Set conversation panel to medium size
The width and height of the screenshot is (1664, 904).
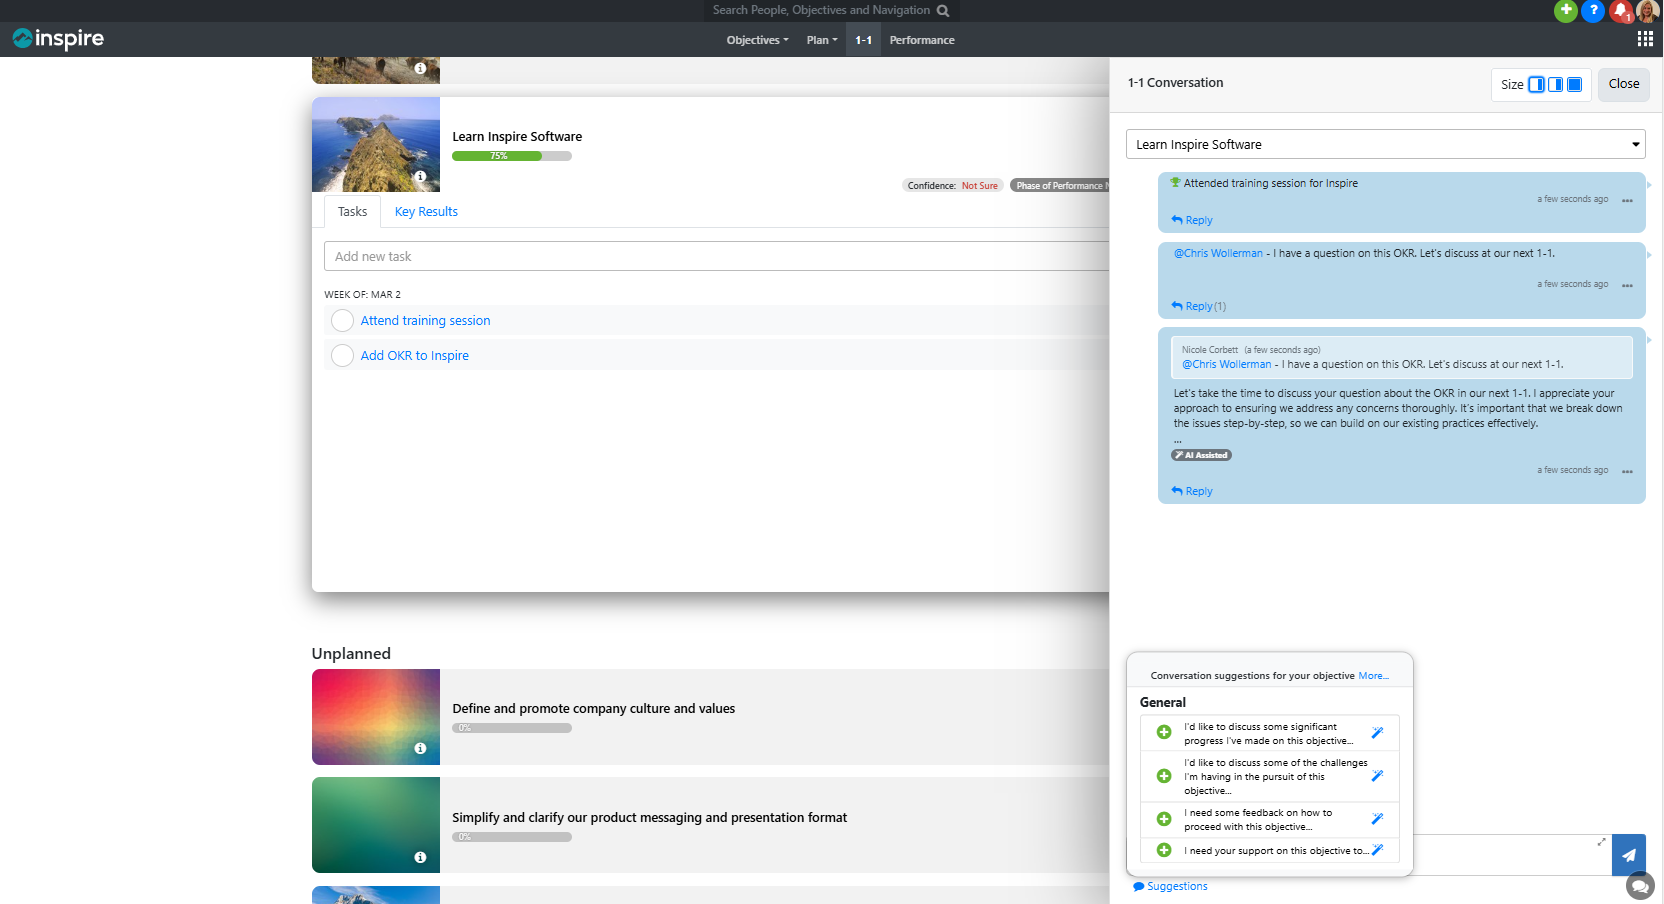click(1555, 84)
